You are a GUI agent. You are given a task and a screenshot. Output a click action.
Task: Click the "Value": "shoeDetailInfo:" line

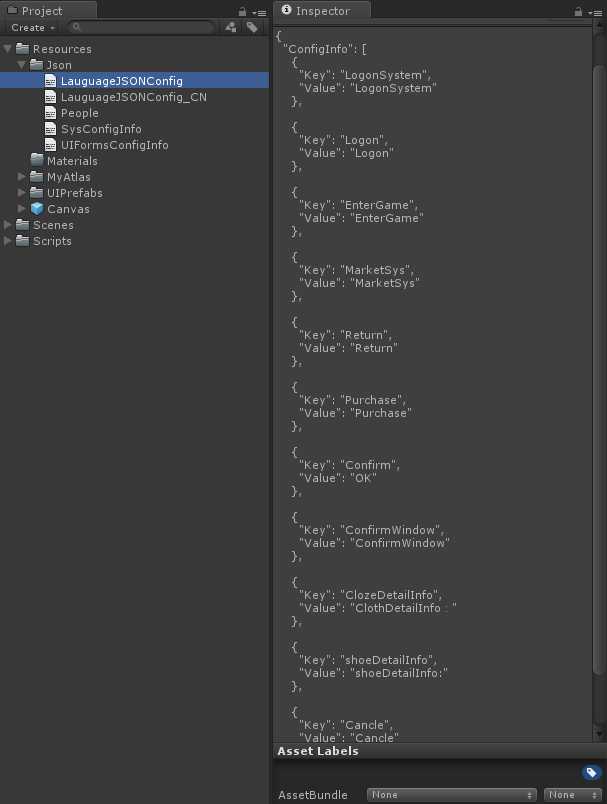(x=373, y=673)
